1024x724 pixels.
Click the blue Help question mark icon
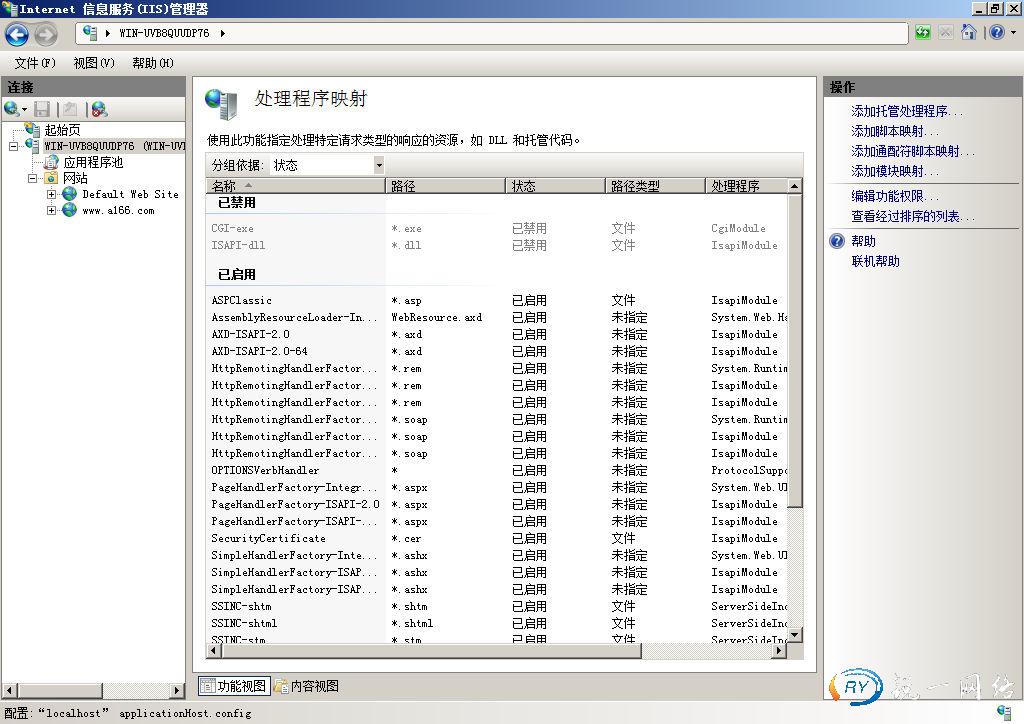[995, 33]
